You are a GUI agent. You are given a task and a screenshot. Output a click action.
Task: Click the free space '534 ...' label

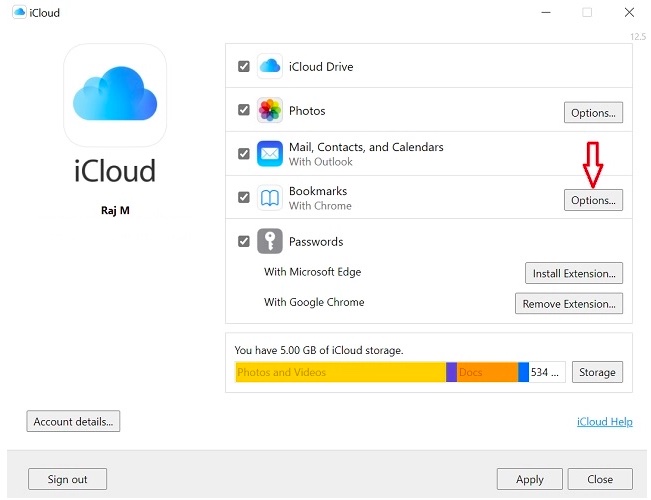(x=545, y=372)
